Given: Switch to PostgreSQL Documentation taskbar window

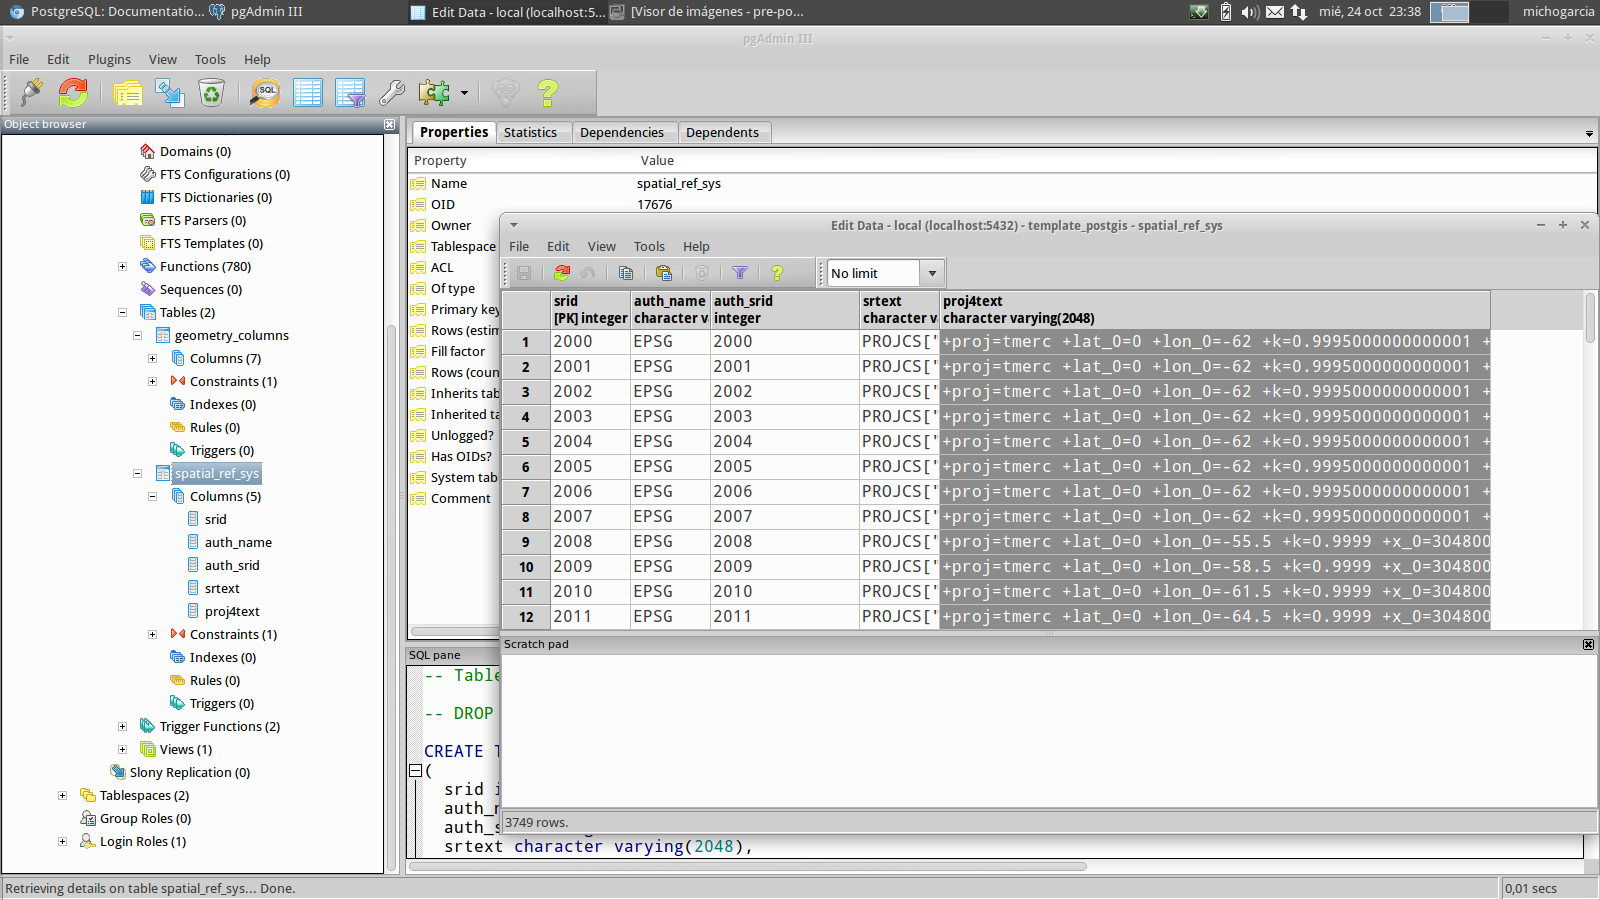Looking at the screenshot, I should [x=107, y=12].
